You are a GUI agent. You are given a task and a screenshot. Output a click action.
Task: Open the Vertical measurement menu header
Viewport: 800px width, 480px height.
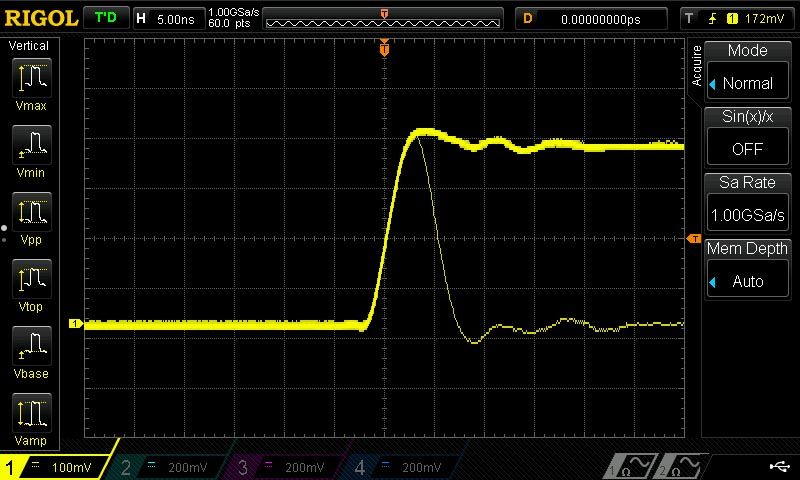click(x=29, y=46)
